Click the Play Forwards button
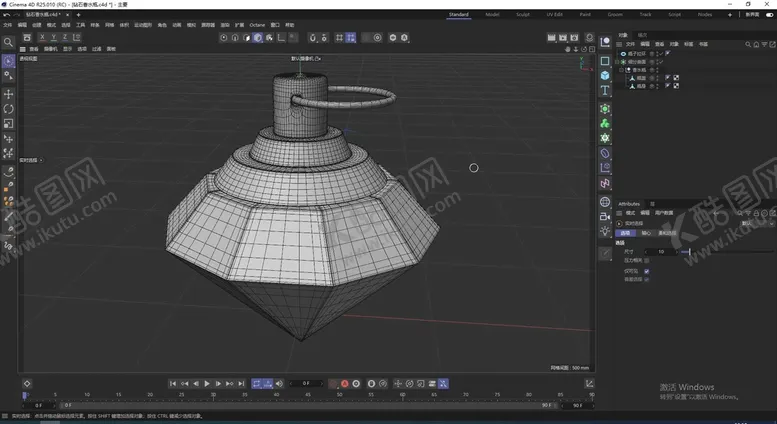The image size is (777, 424). [x=207, y=383]
